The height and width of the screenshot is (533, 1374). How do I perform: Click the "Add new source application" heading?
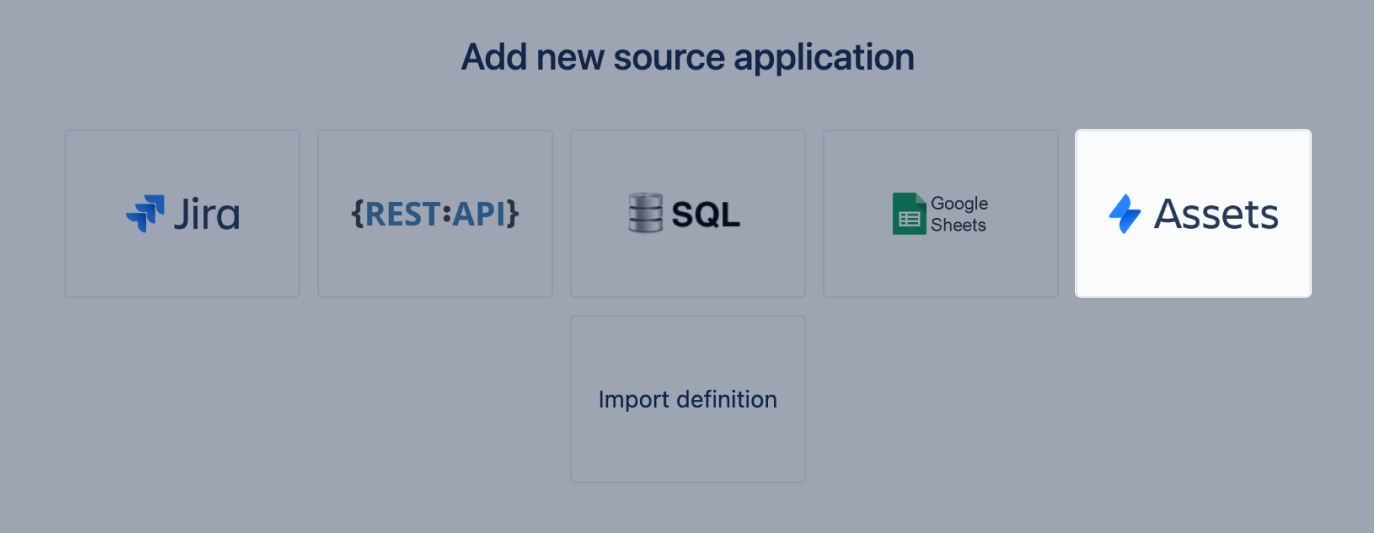(687, 57)
